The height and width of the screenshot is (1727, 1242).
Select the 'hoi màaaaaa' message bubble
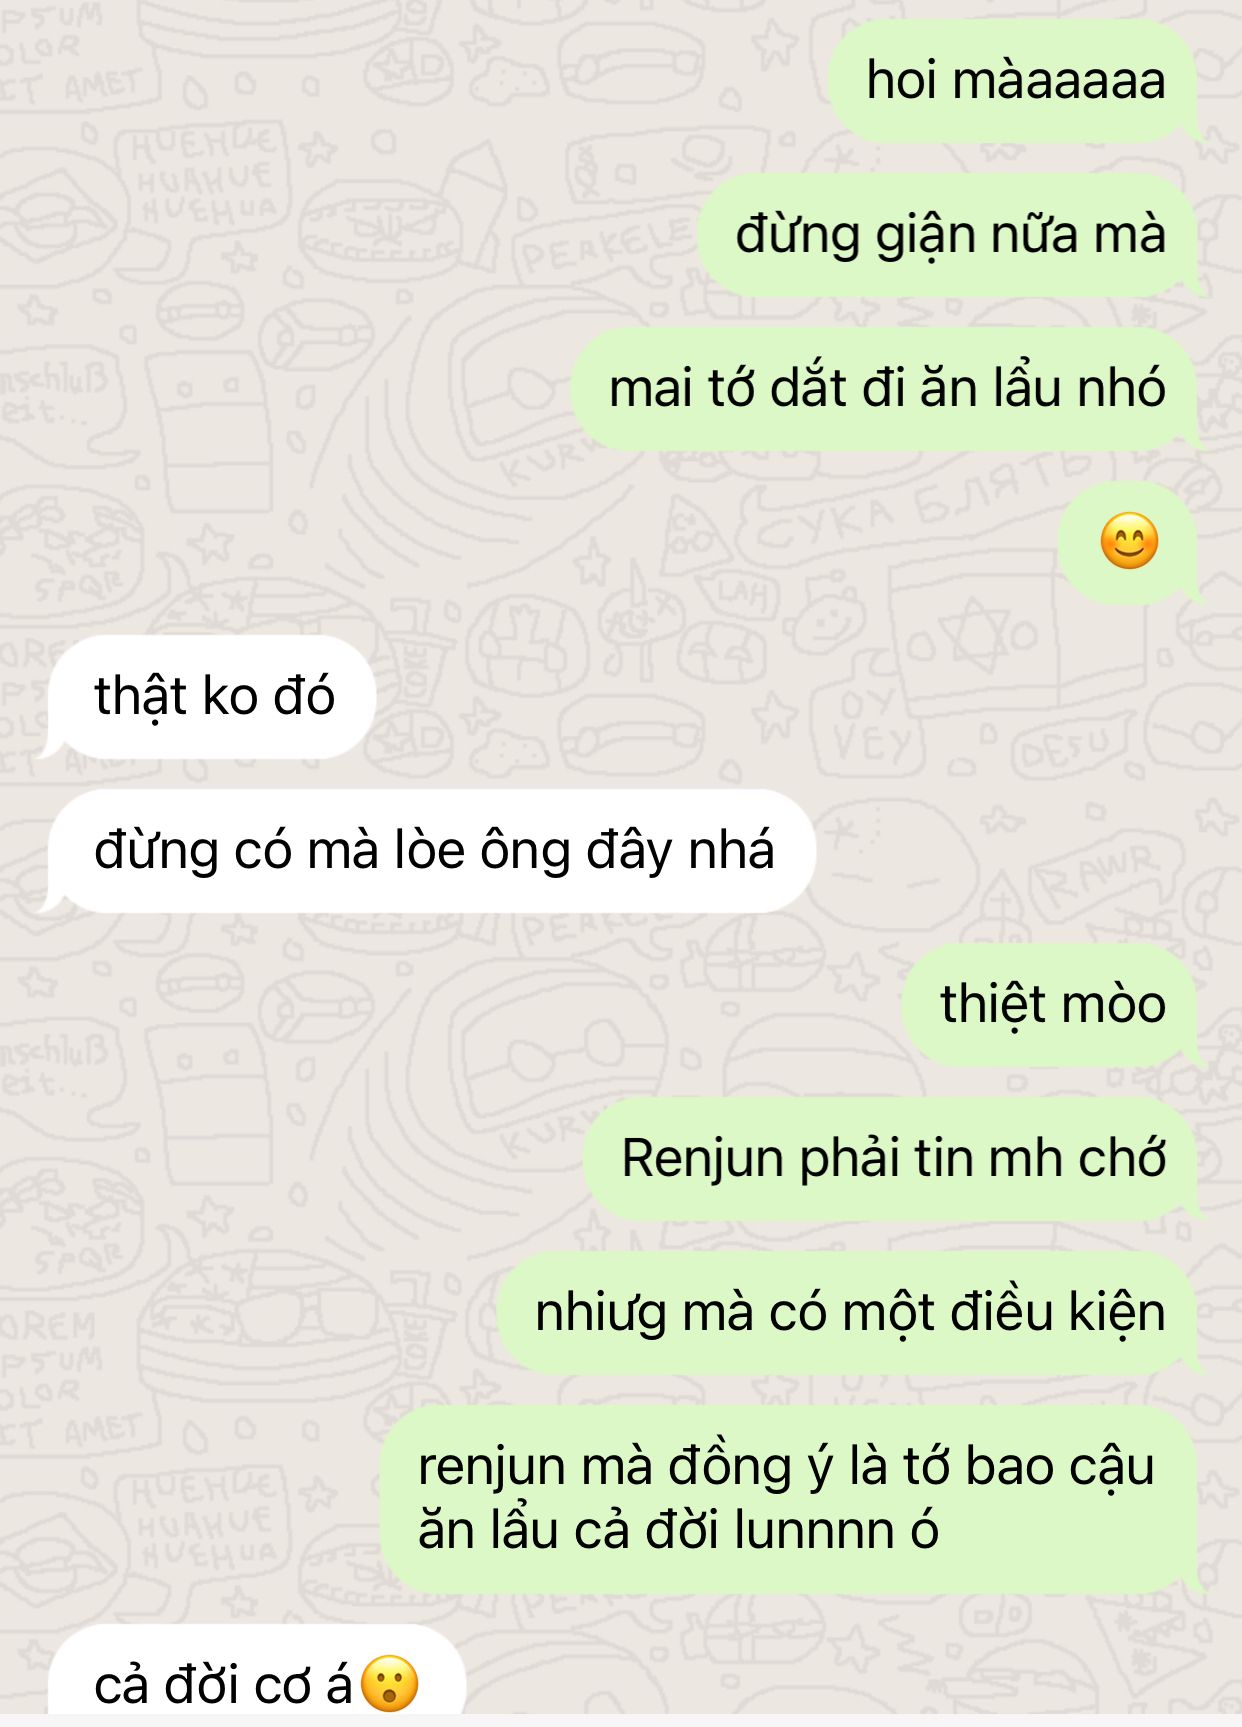1014,80
